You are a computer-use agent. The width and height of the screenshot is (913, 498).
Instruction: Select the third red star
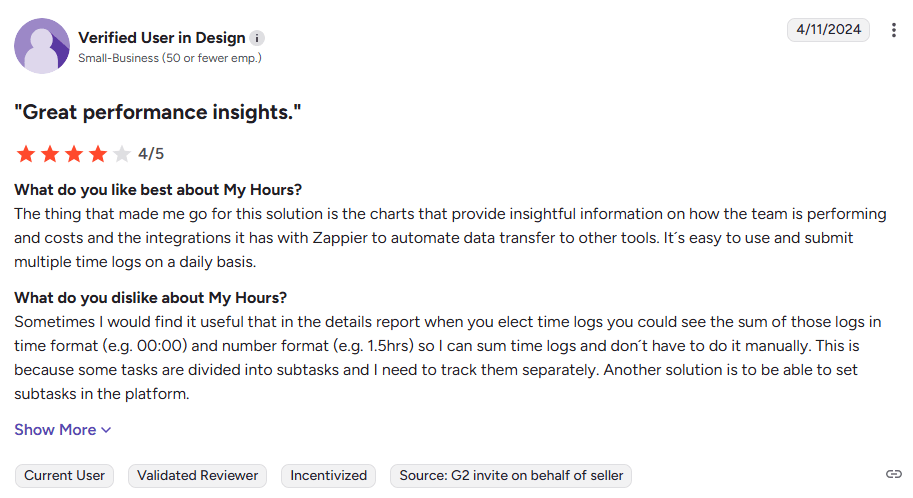tap(74, 154)
